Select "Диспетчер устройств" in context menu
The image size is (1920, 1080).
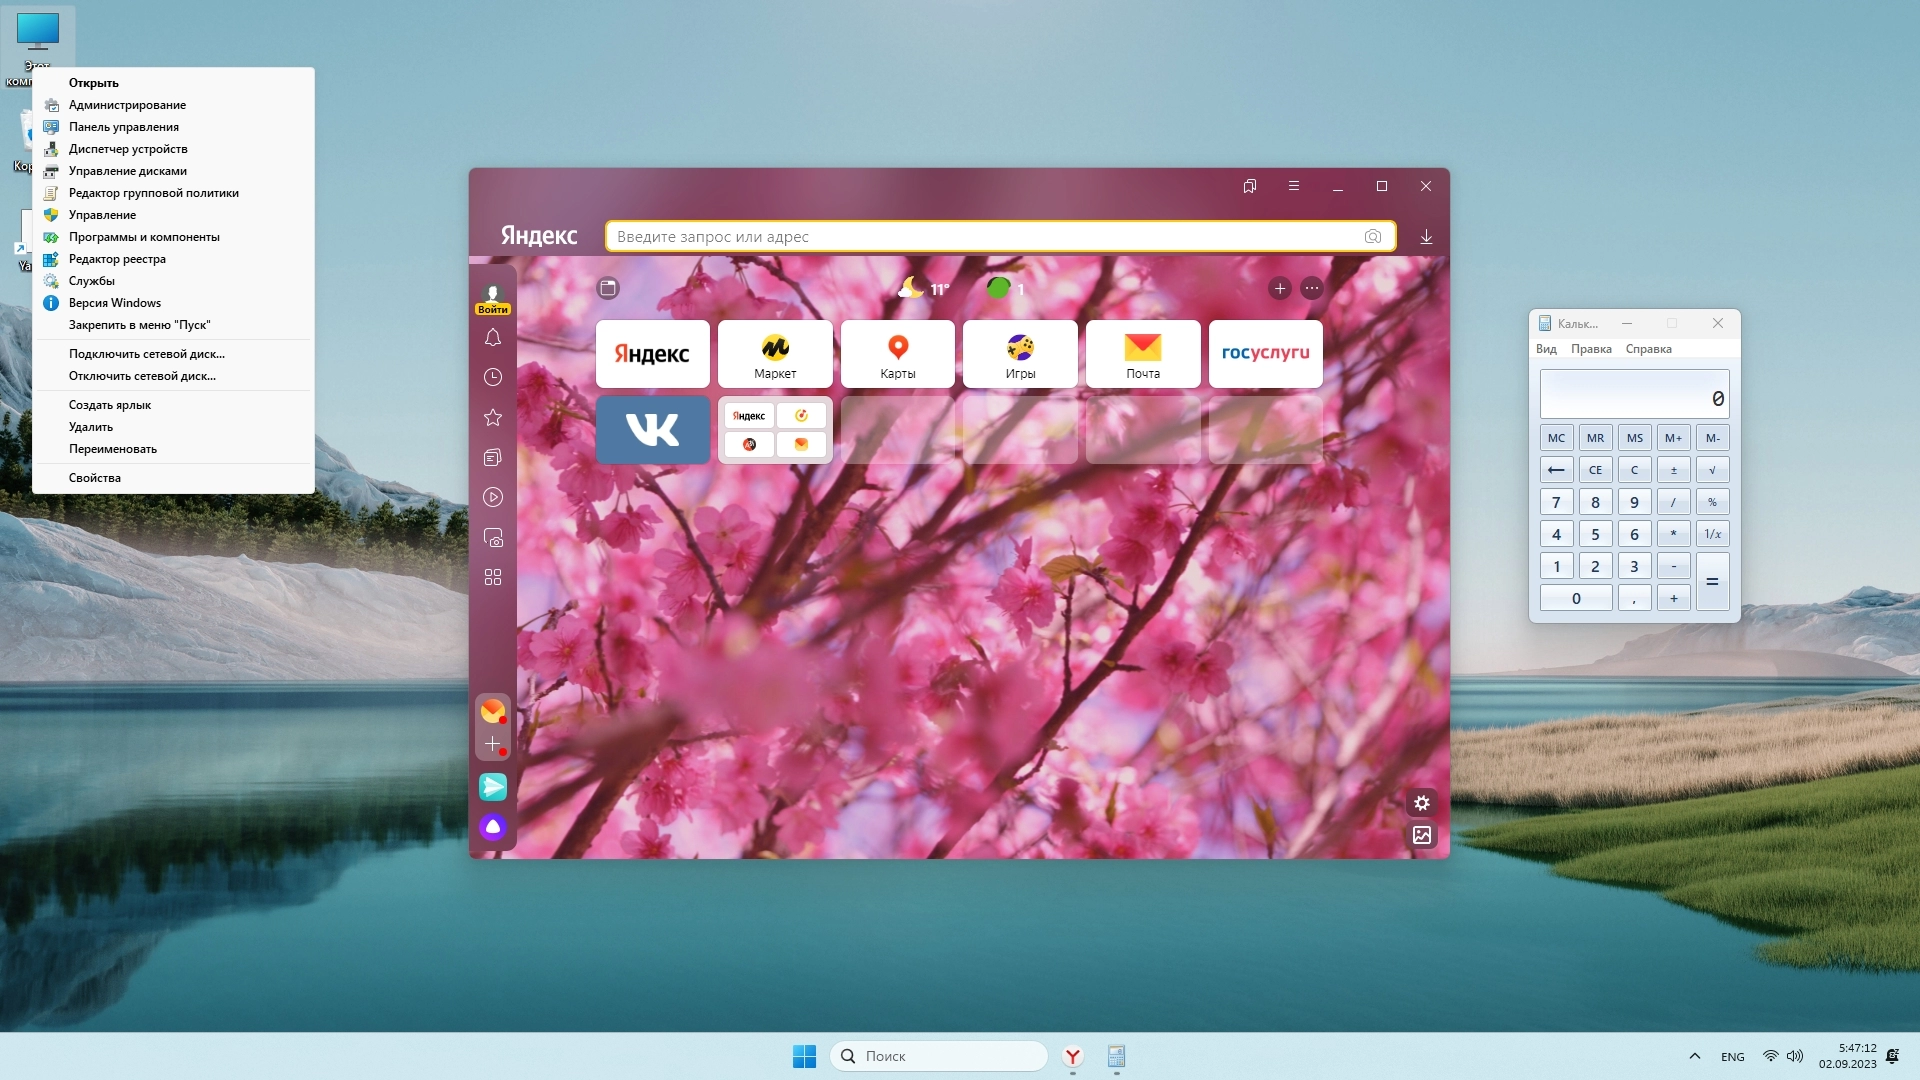coord(128,149)
